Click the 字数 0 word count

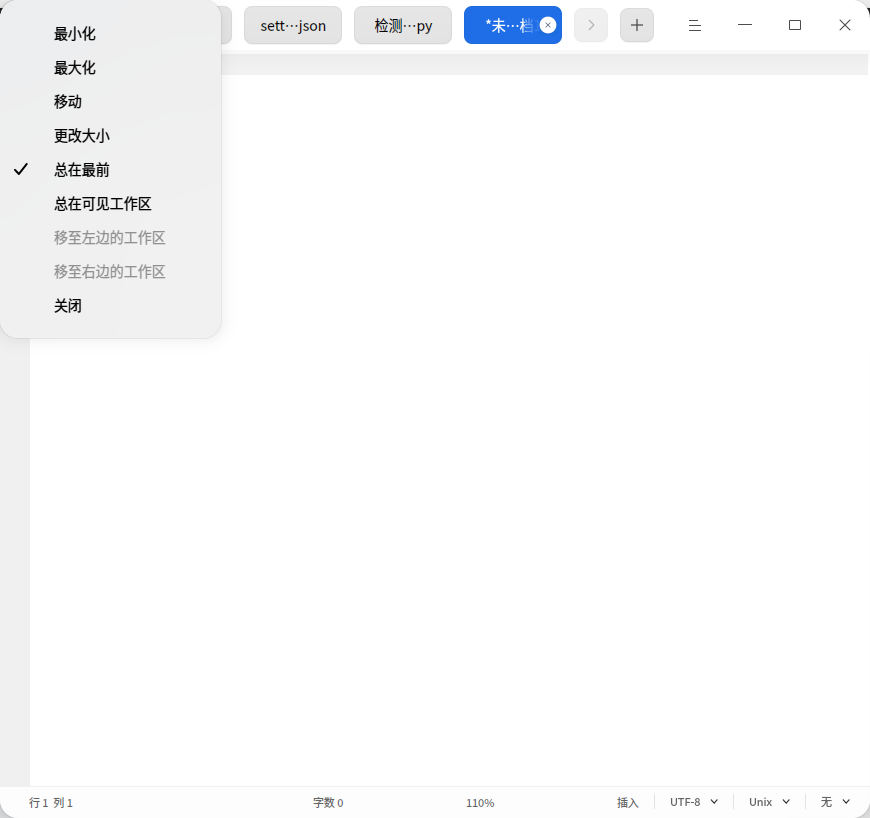328,802
